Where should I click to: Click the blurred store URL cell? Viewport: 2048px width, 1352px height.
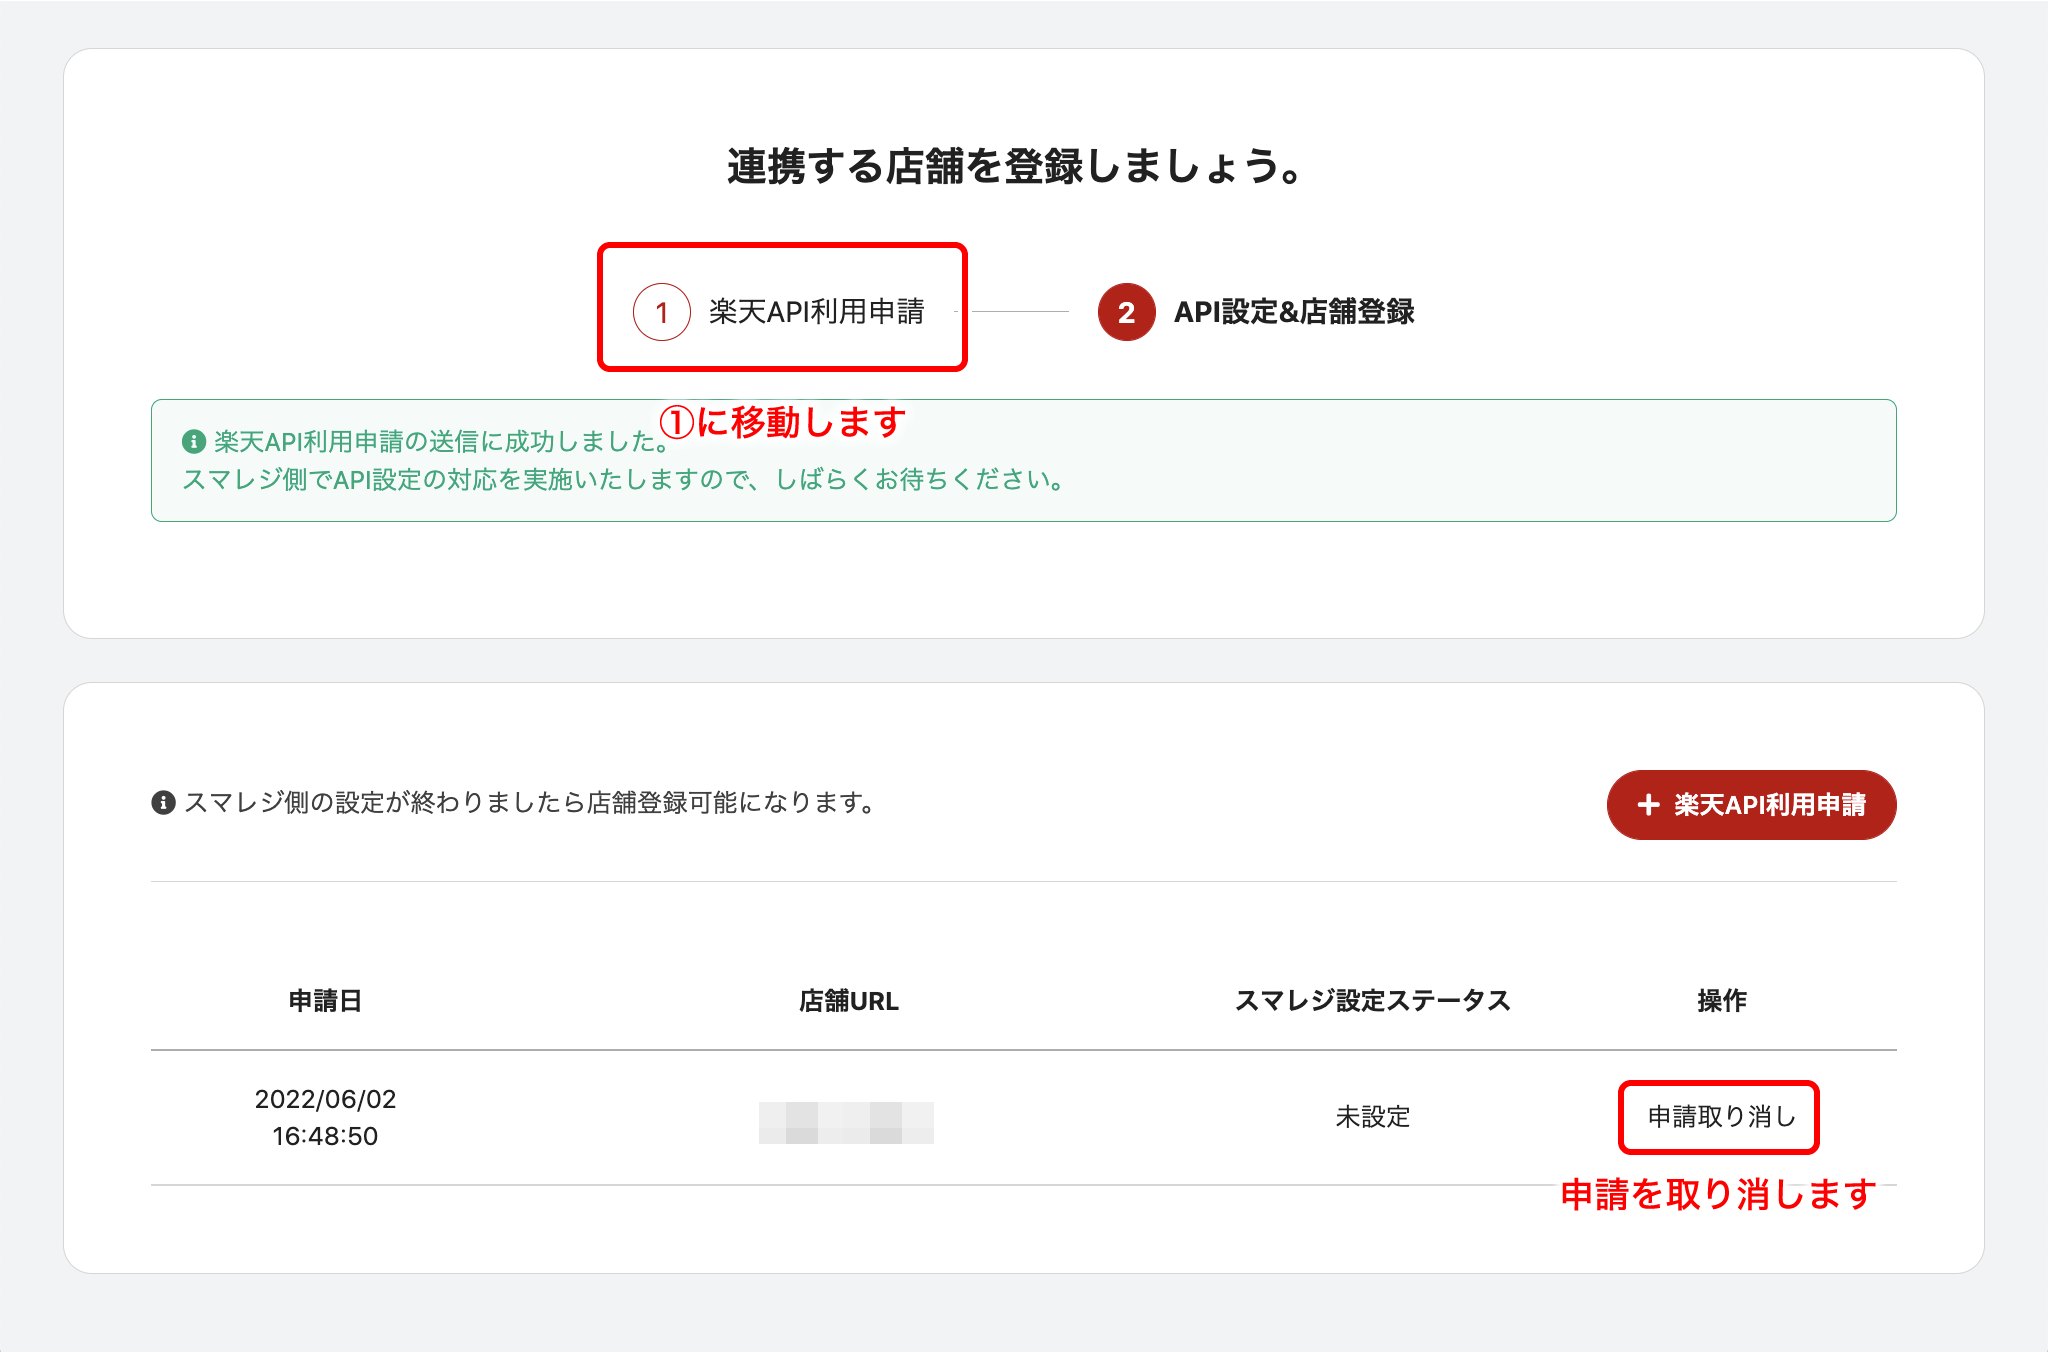point(846,1122)
